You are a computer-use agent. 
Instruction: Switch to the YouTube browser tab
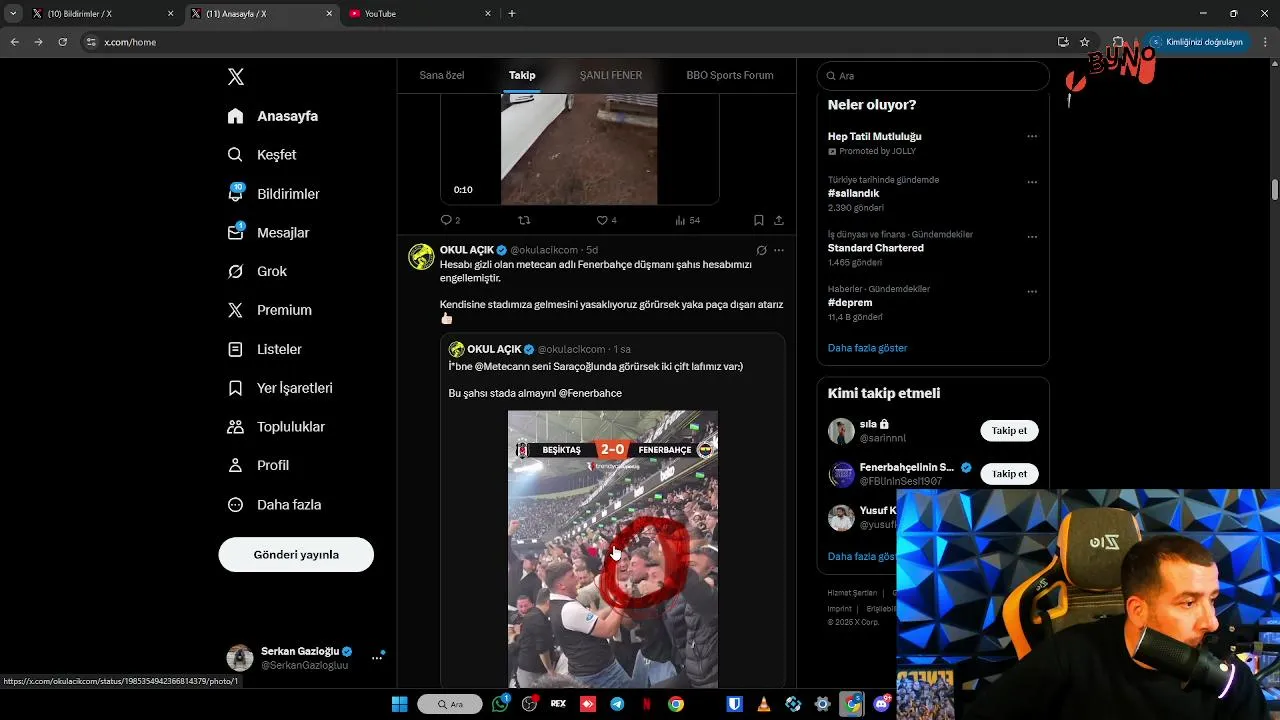pos(420,14)
